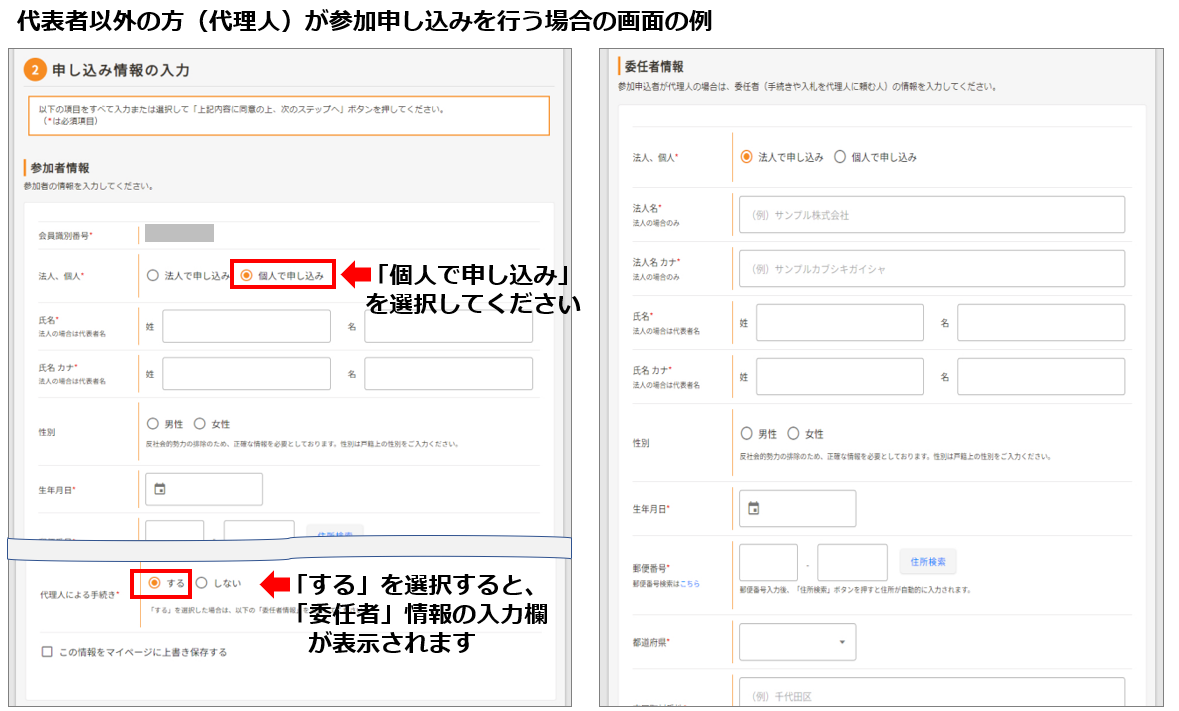Open the 'こちら' postal code search link

[x=690, y=583]
